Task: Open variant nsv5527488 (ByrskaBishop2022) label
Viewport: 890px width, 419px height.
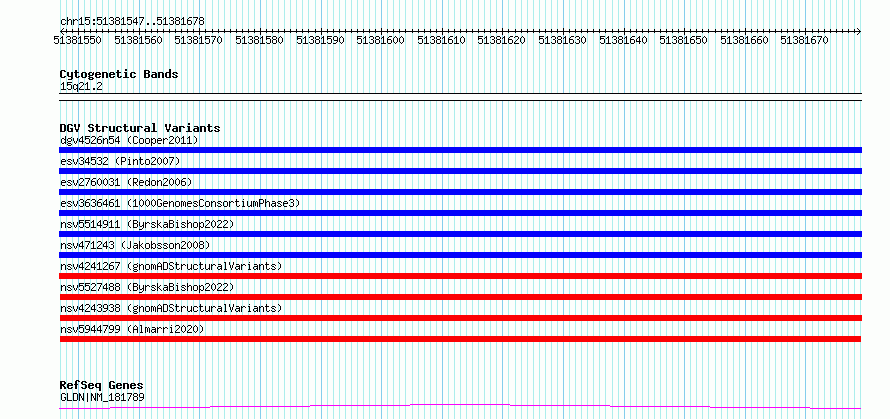Action: (x=147, y=287)
